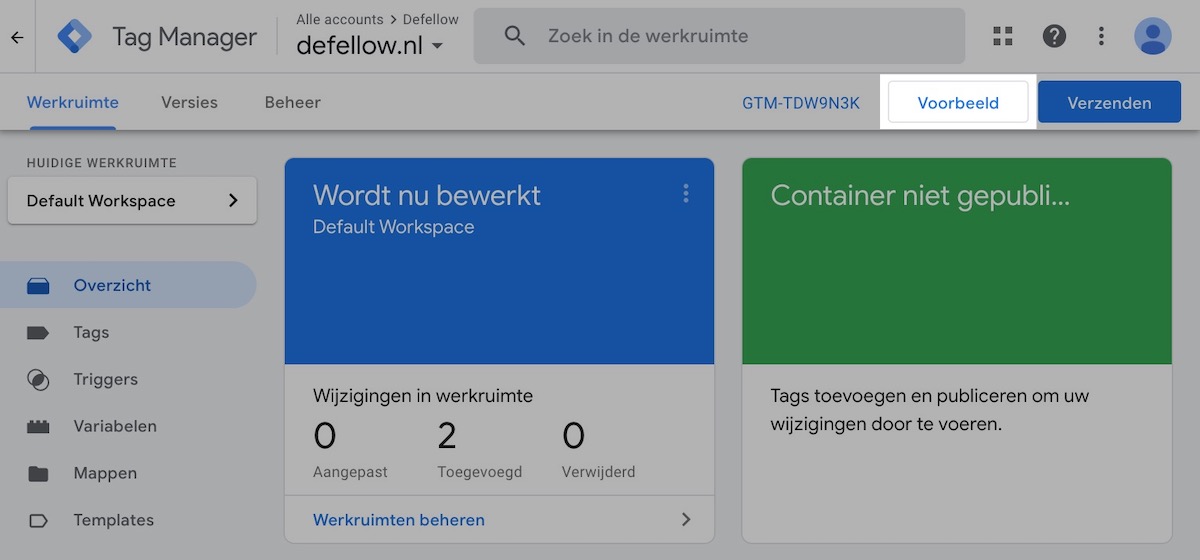Click the Tags label icon
Screen dimensions: 1200x560
point(38,333)
